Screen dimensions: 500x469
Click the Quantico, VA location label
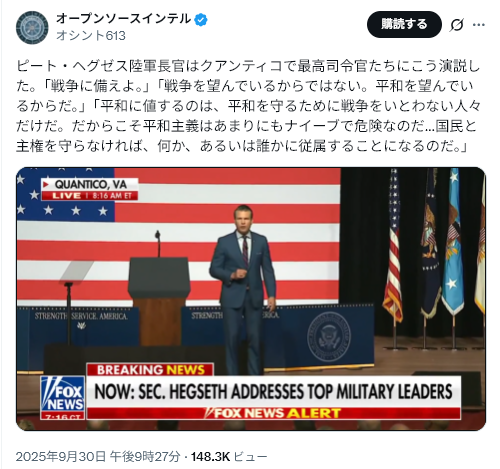click(x=90, y=184)
